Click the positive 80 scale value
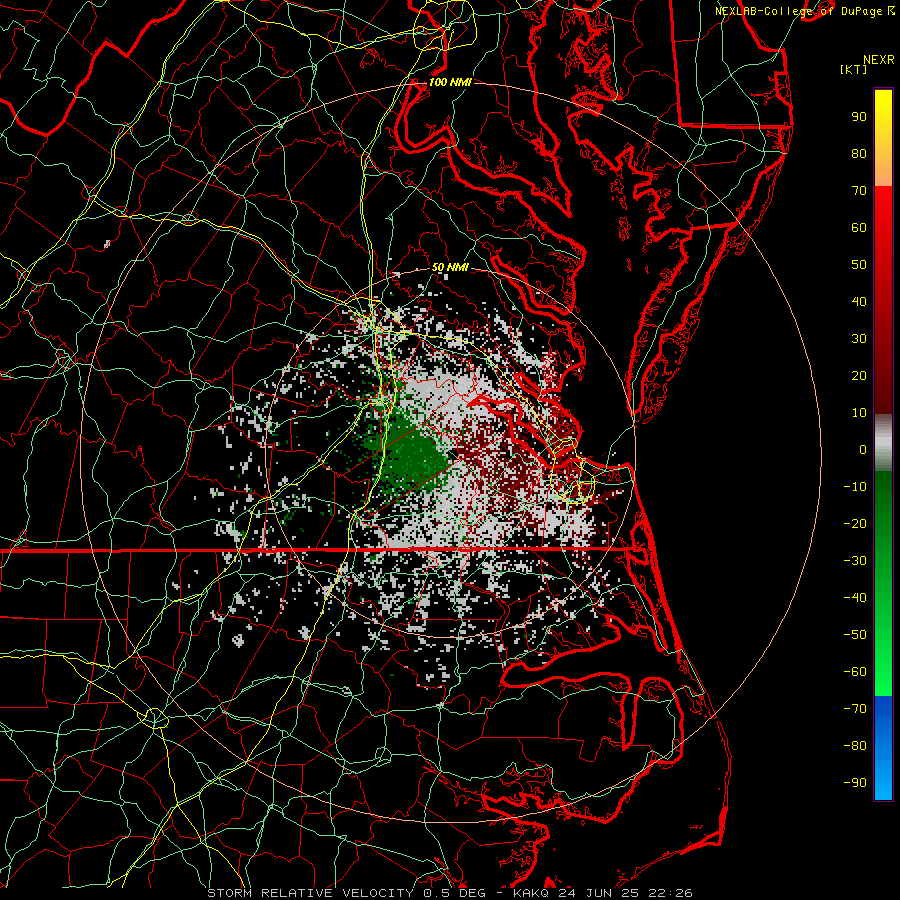The height and width of the screenshot is (900, 900). pyautogui.click(x=859, y=154)
